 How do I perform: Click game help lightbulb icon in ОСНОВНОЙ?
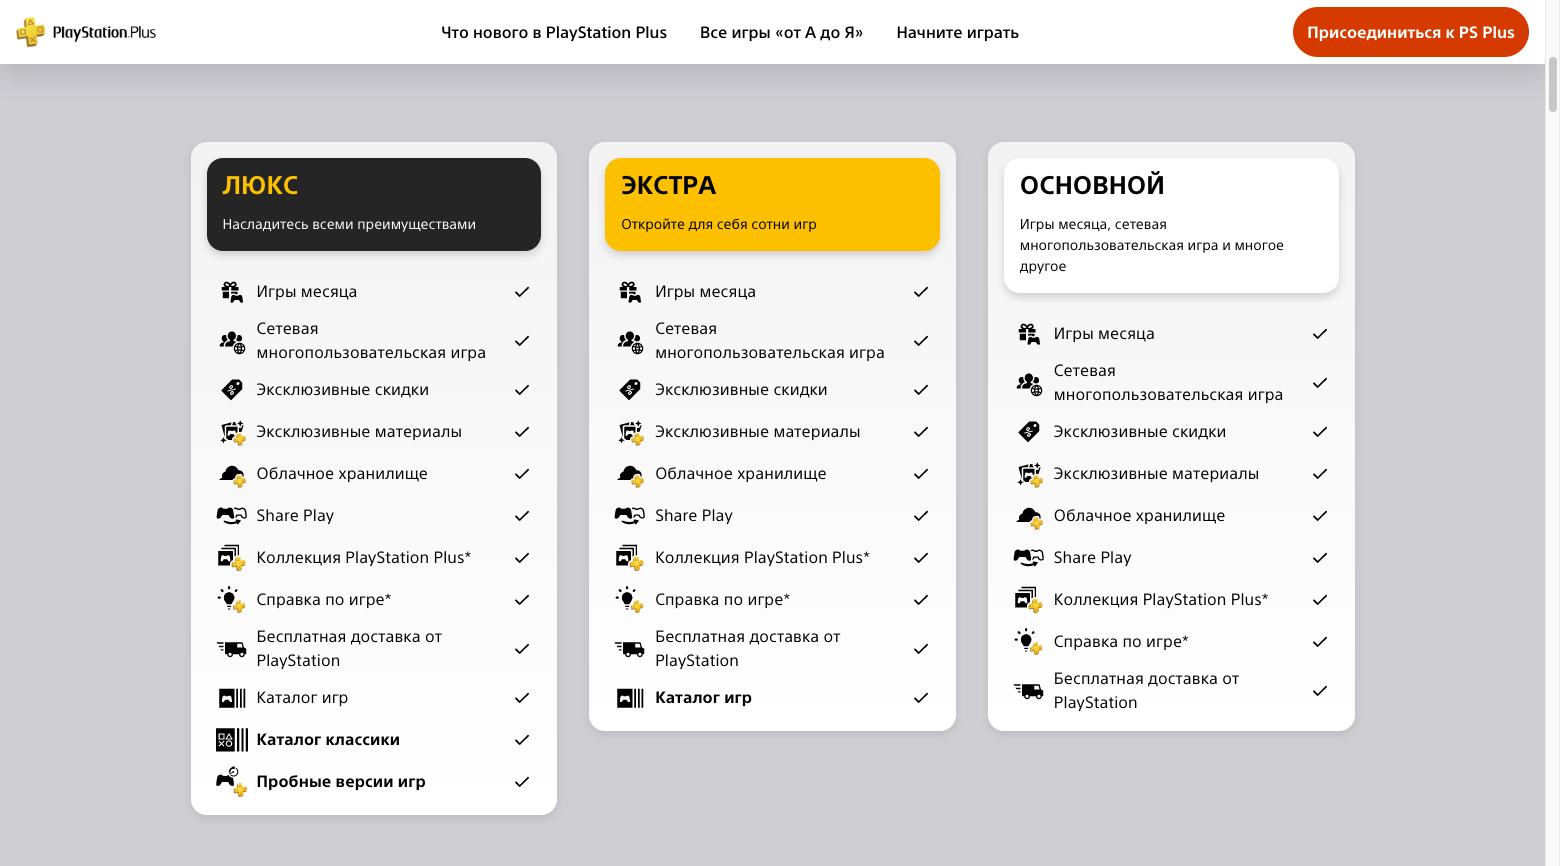pos(1029,642)
